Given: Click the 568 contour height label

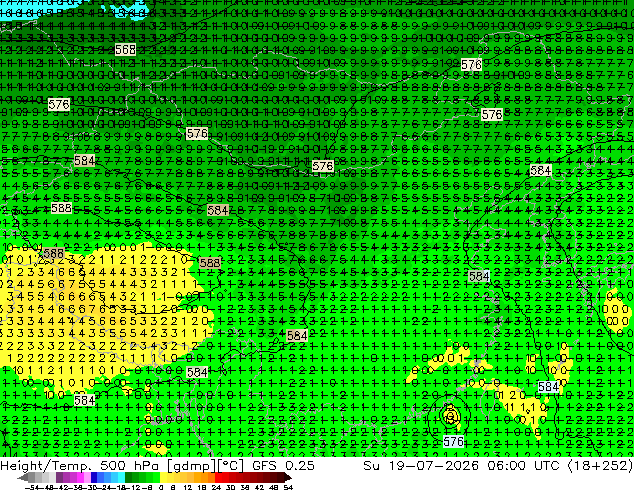Looking at the screenshot, I should pyautogui.click(x=125, y=50).
